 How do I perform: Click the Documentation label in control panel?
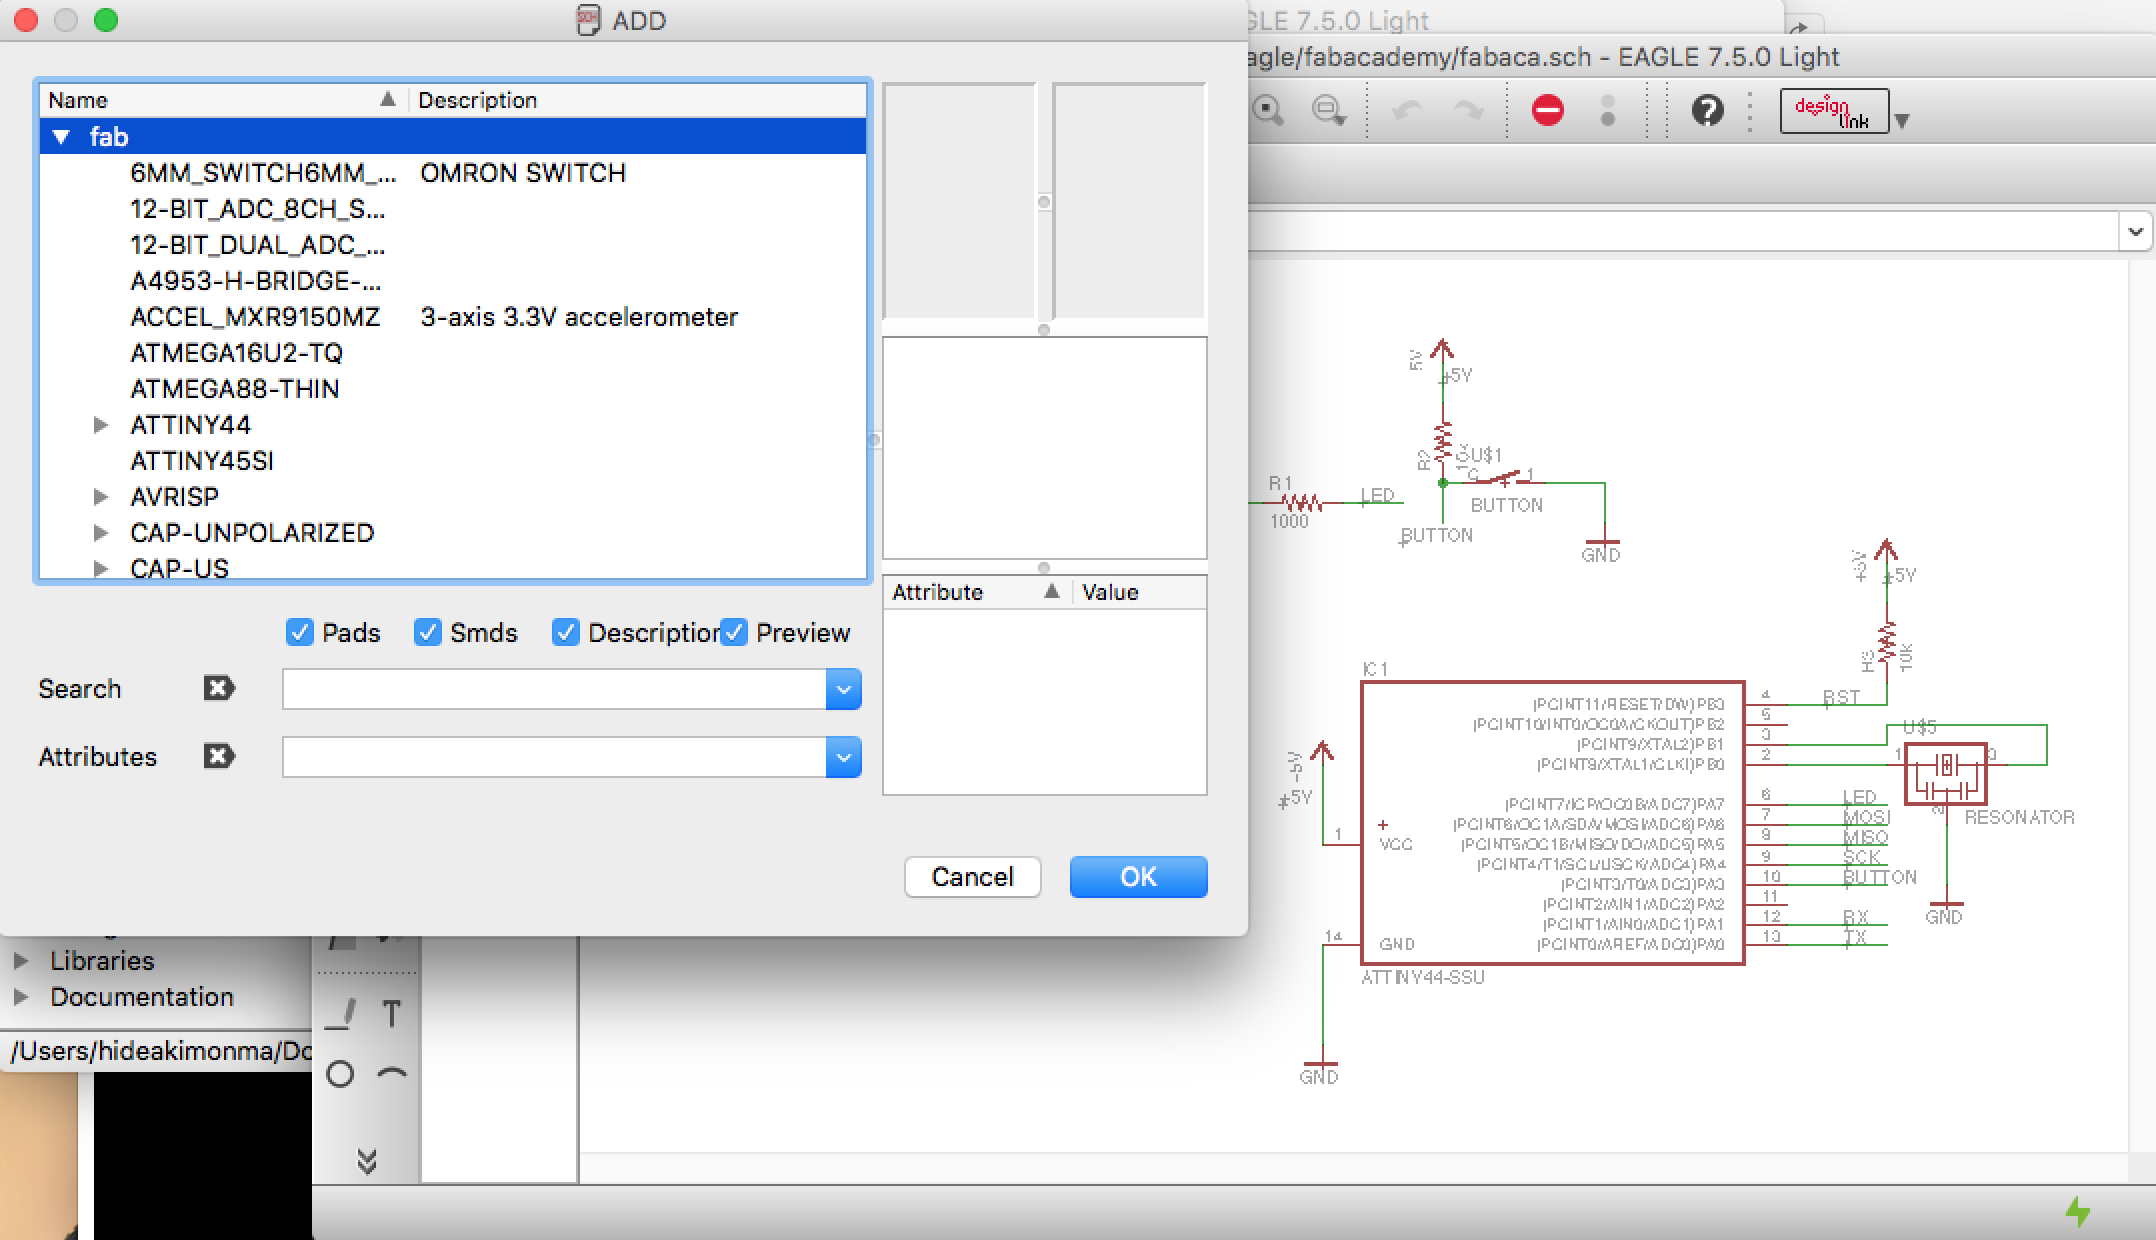click(142, 997)
